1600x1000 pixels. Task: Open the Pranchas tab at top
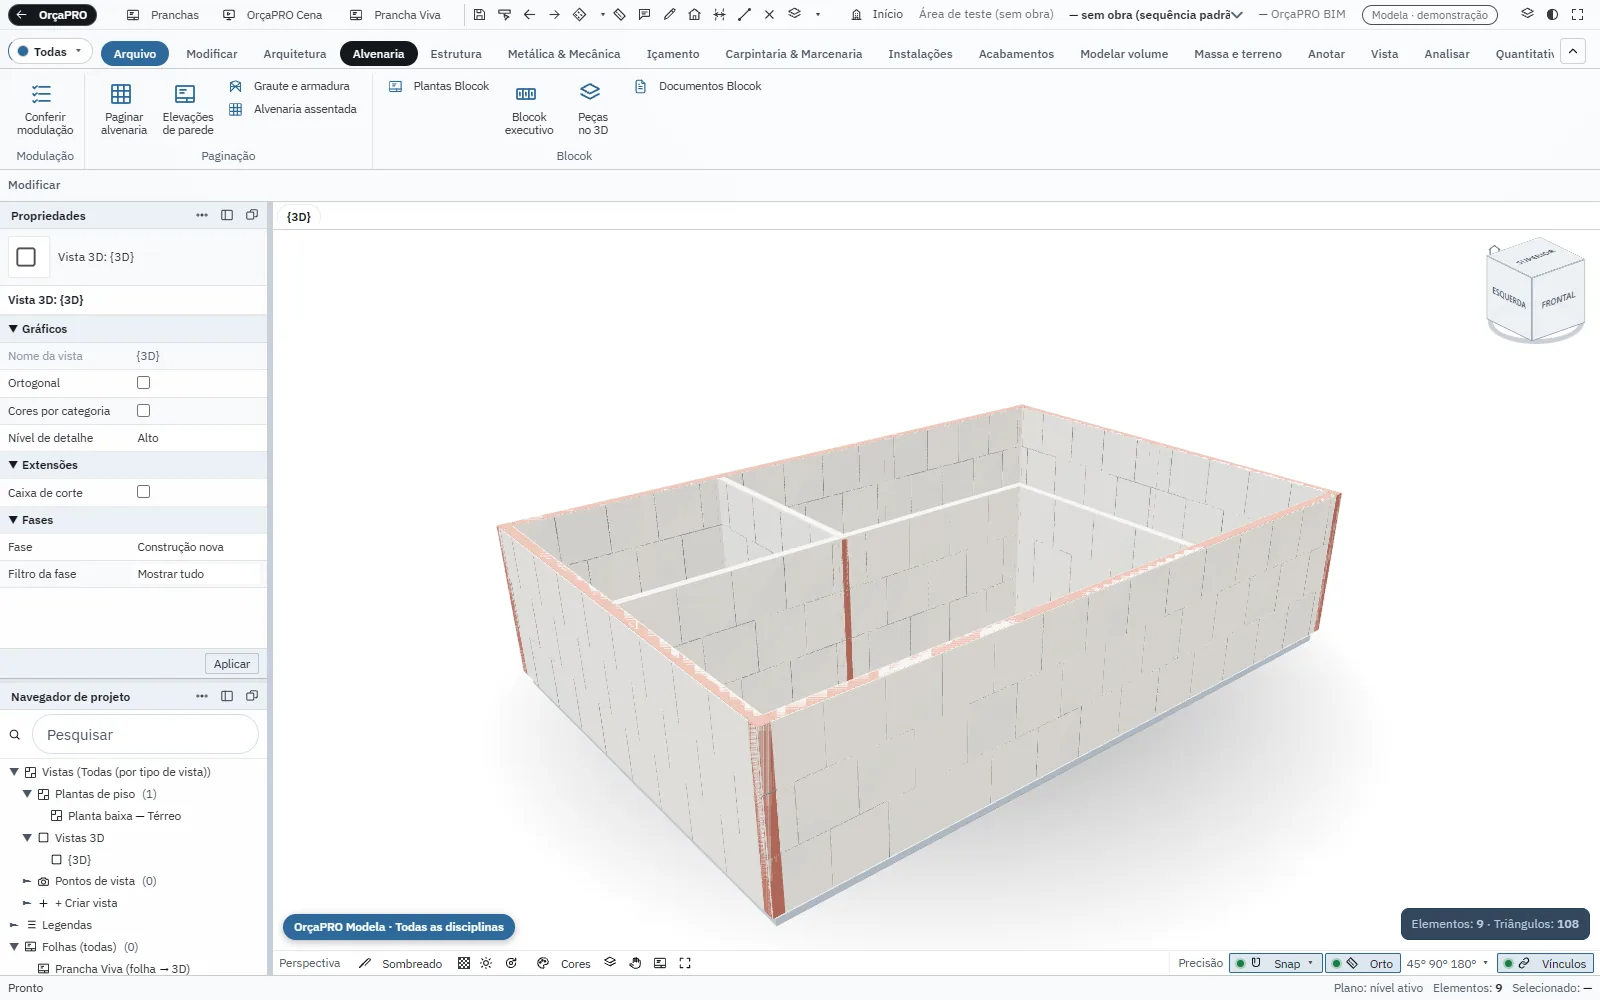click(x=163, y=15)
